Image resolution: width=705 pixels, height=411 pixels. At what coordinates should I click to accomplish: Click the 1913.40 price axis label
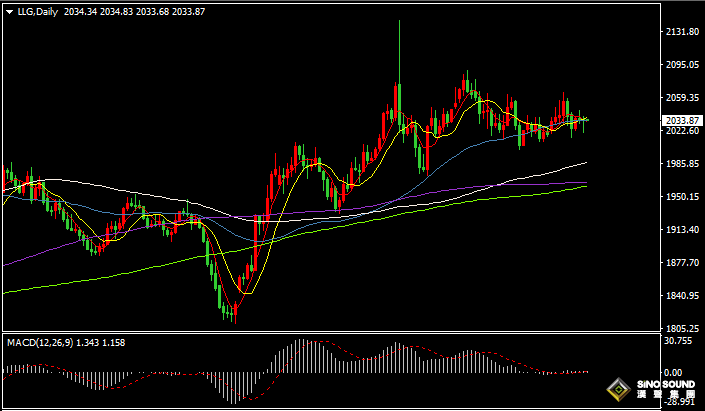(681, 230)
